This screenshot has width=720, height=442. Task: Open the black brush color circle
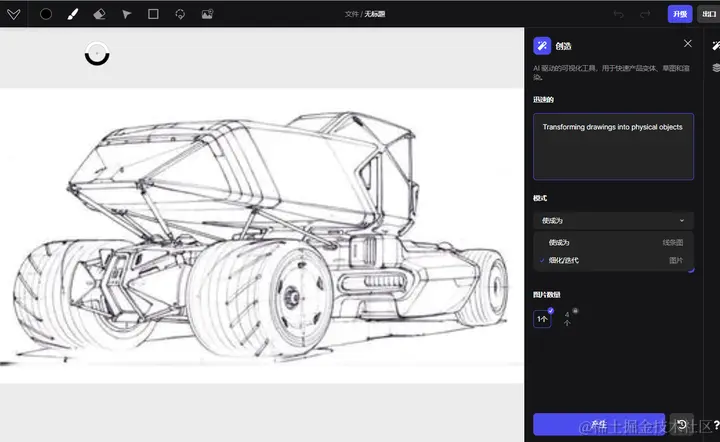[46, 14]
